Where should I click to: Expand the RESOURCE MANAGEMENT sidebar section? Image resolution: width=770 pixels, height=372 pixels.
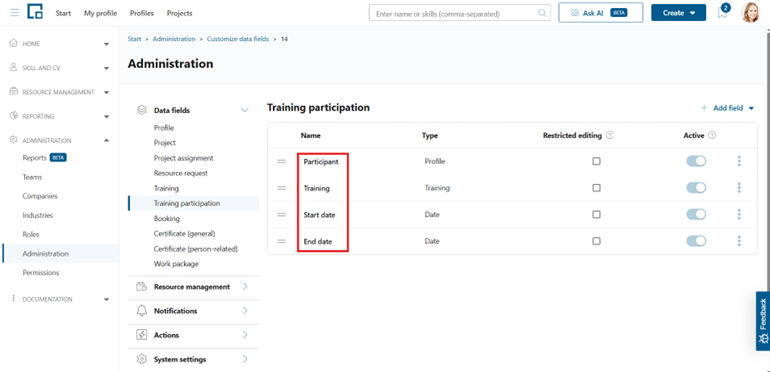tap(107, 92)
